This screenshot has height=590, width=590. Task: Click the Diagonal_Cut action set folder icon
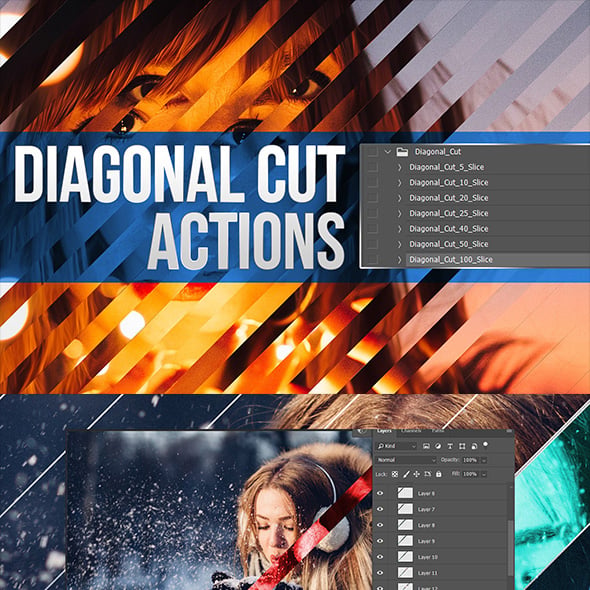point(402,152)
